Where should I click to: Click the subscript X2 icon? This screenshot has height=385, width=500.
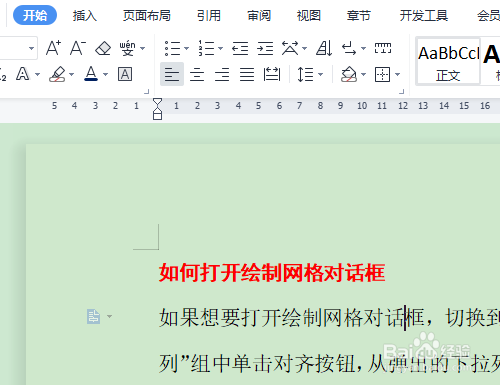coord(3,74)
